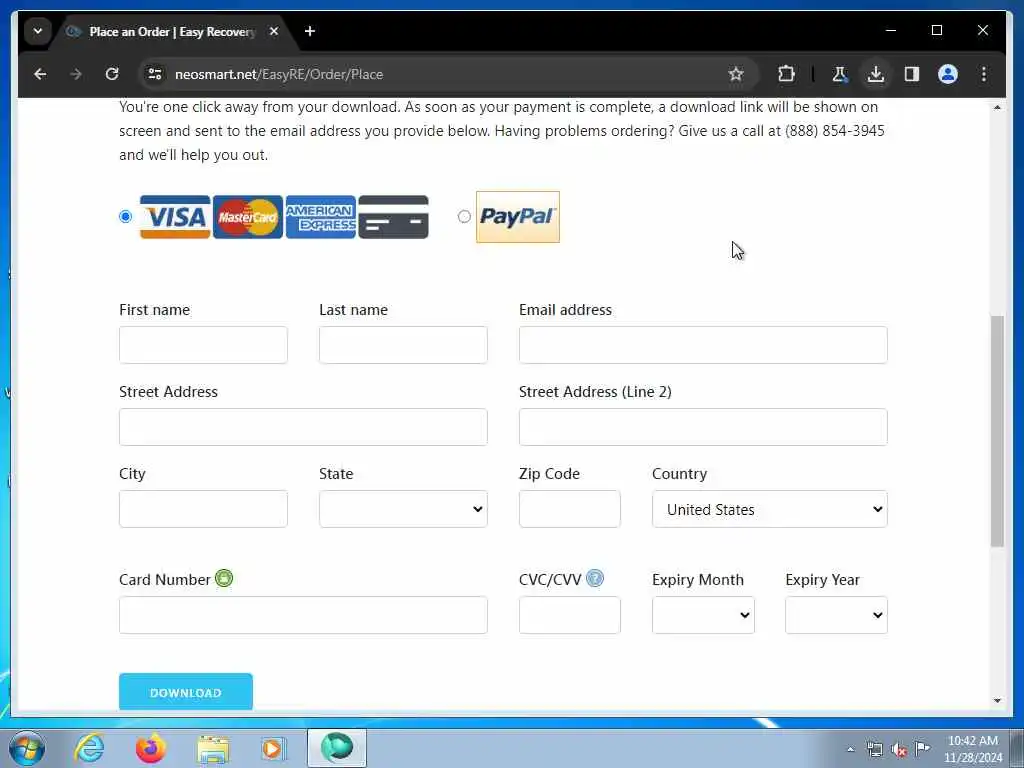The height and width of the screenshot is (768, 1024).
Task: Click the City field
Action: click(203, 509)
